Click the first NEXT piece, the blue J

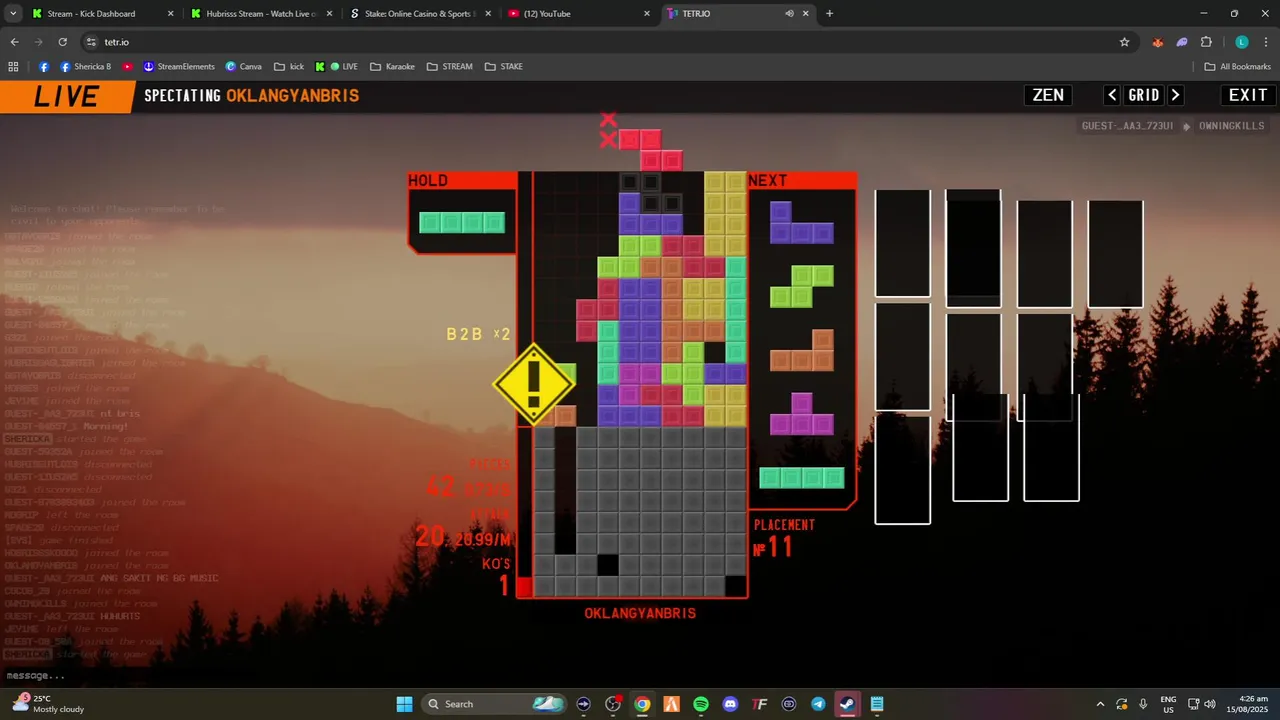pyautogui.click(x=801, y=223)
